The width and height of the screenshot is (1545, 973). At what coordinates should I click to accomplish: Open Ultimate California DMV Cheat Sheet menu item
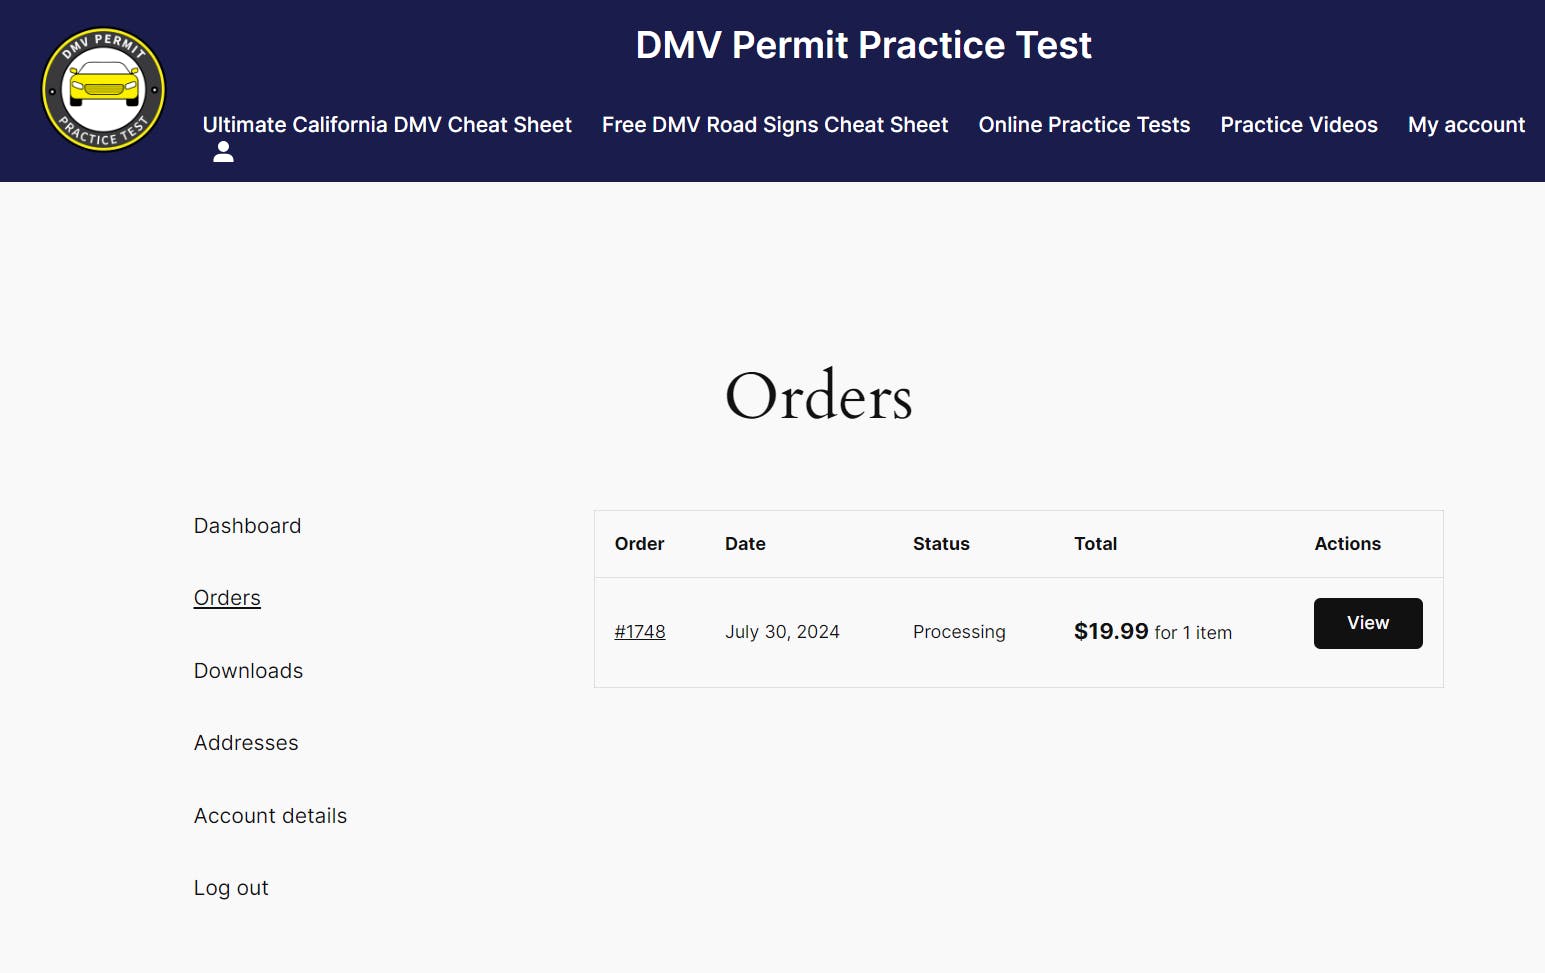point(387,125)
